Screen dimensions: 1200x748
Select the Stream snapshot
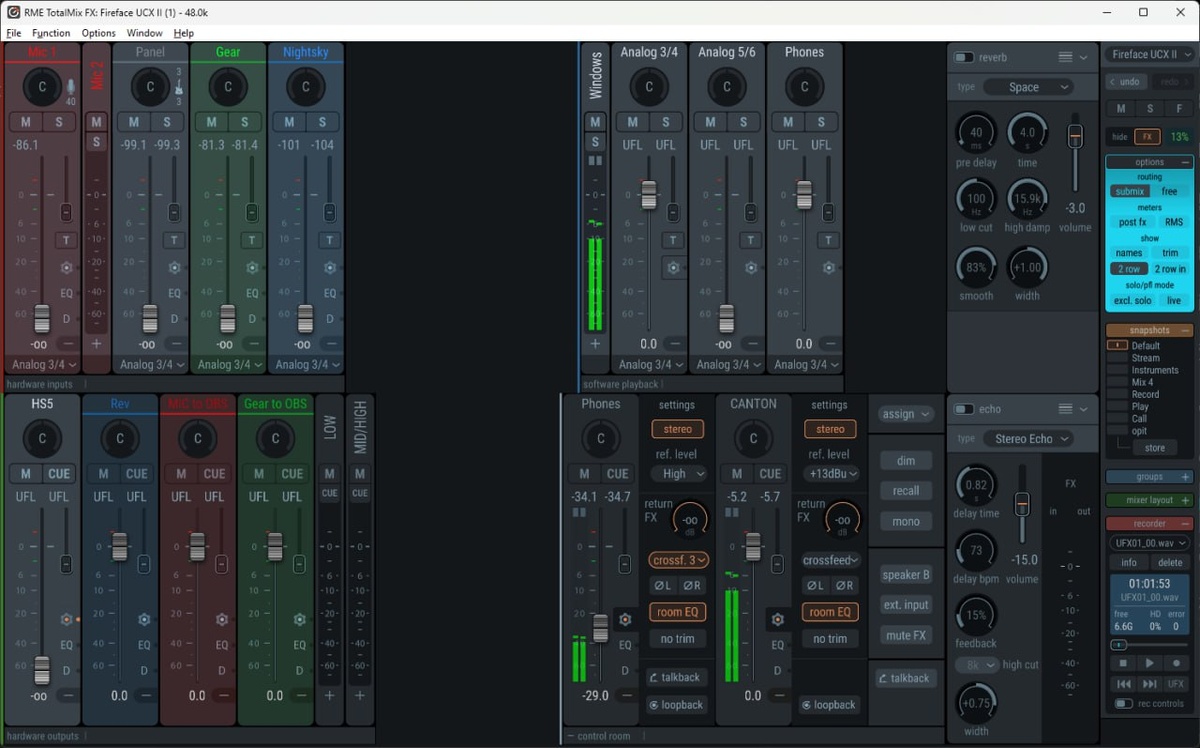click(1146, 358)
